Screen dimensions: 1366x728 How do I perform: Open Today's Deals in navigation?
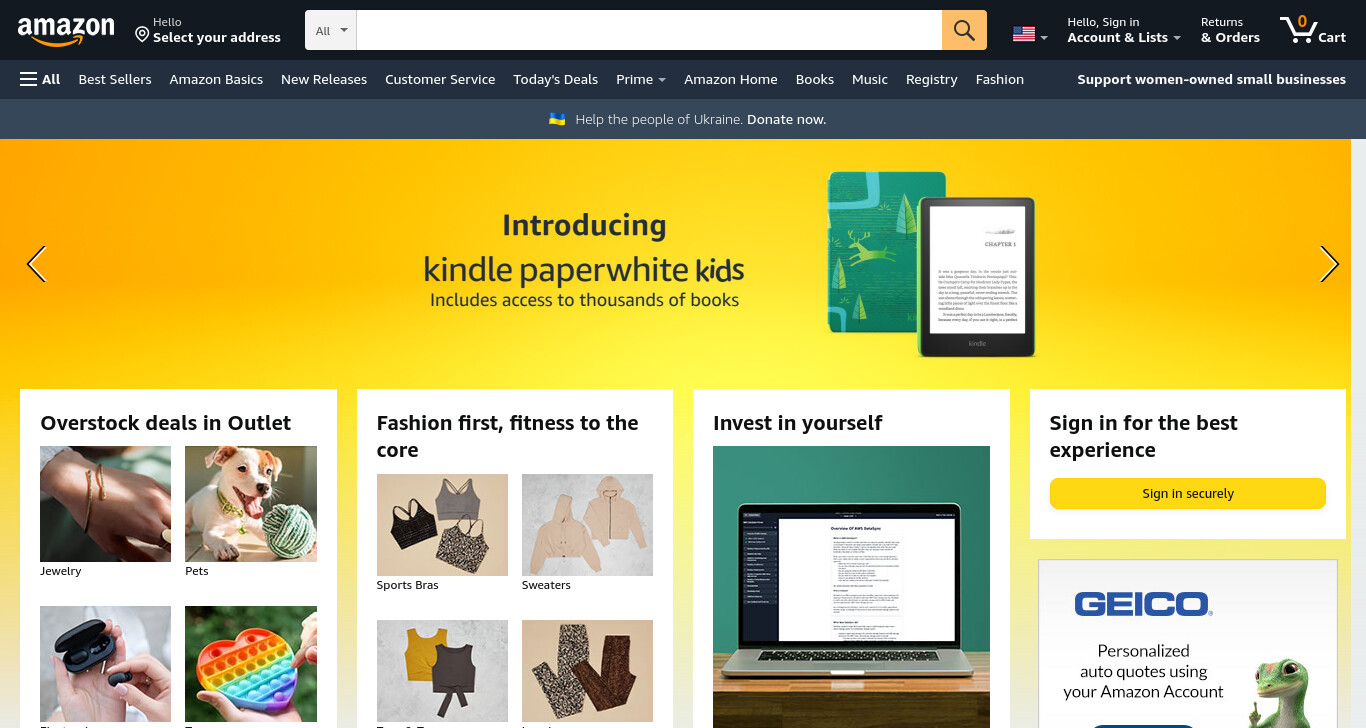click(555, 79)
